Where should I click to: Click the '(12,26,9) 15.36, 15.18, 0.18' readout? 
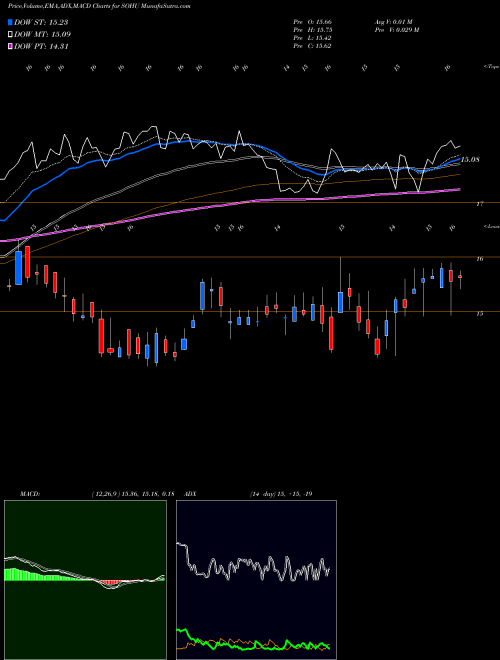(x=133, y=494)
